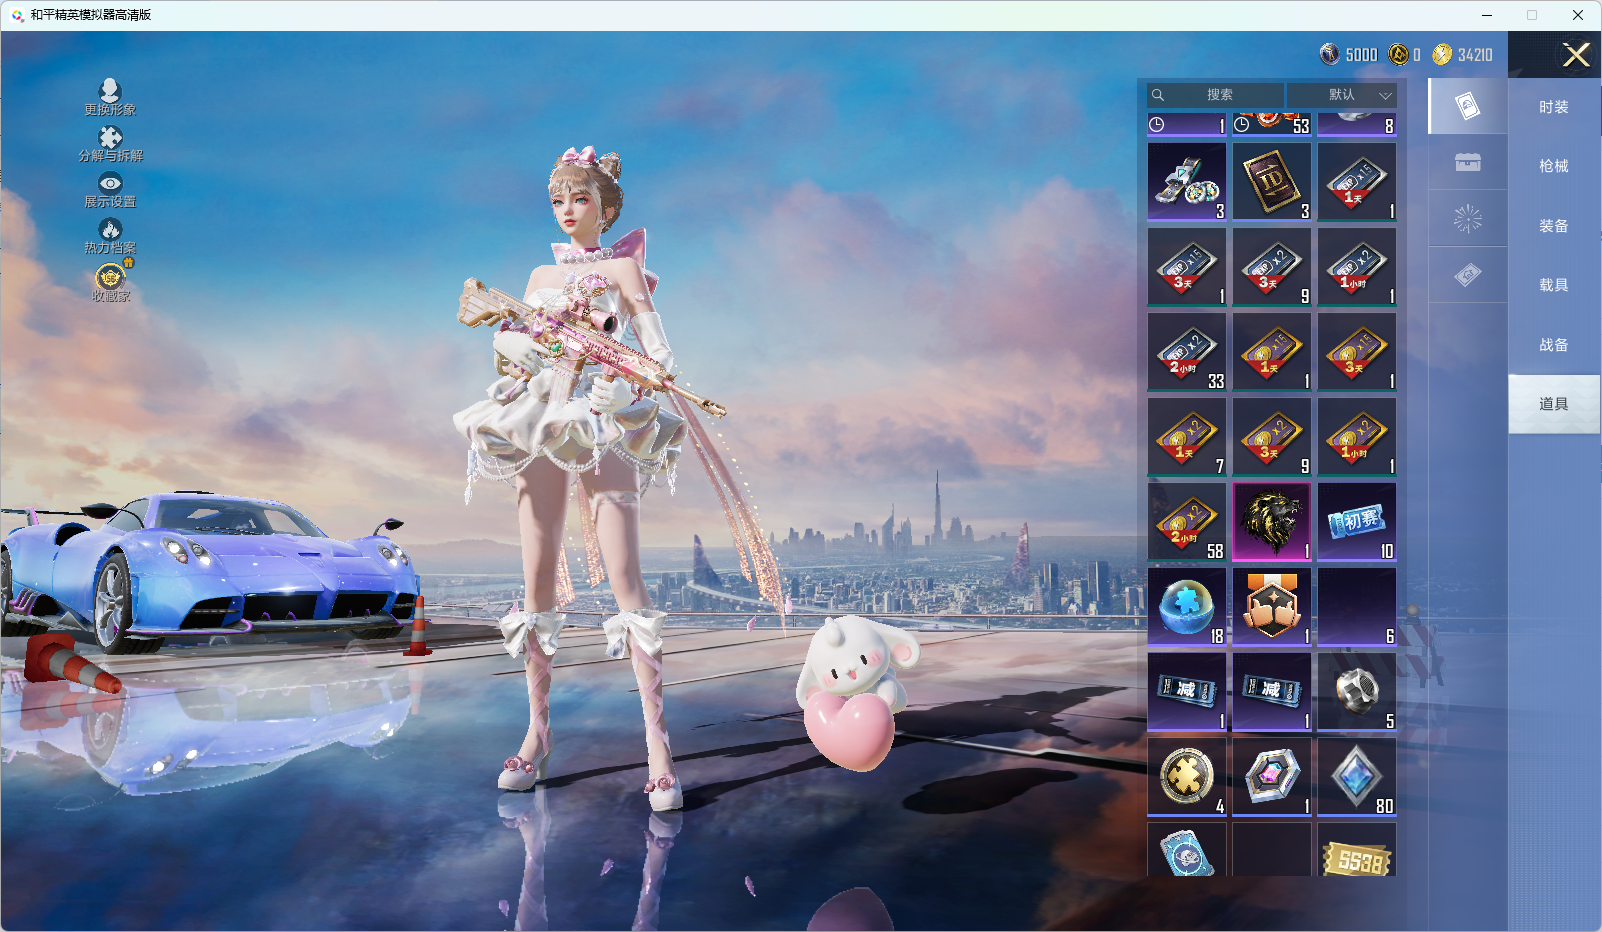
Task: Select the ID card item
Action: [1272, 182]
